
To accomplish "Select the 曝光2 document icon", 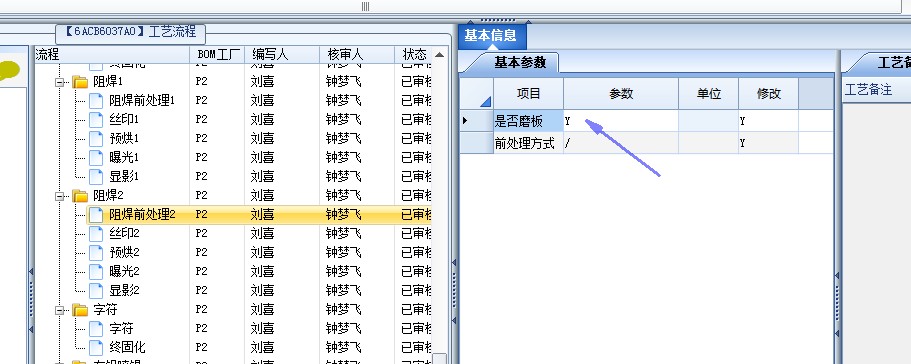I will click(96, 271).
